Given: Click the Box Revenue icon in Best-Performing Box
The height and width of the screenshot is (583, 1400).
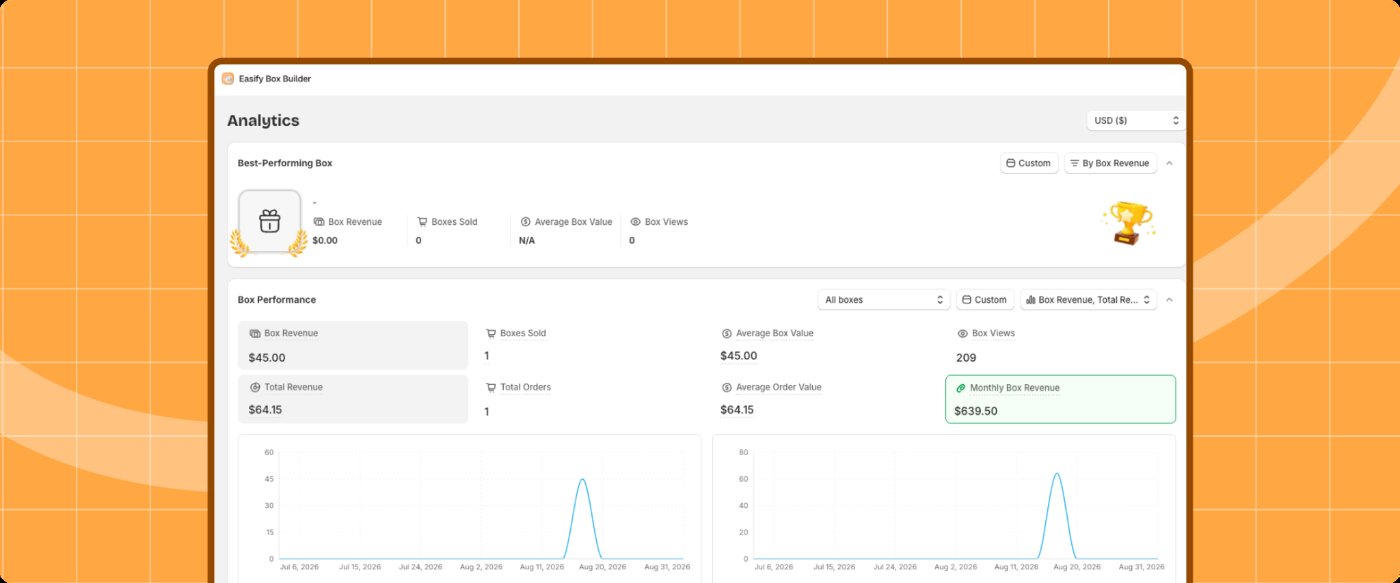Looking at the screenshot, I should point(319,222).
